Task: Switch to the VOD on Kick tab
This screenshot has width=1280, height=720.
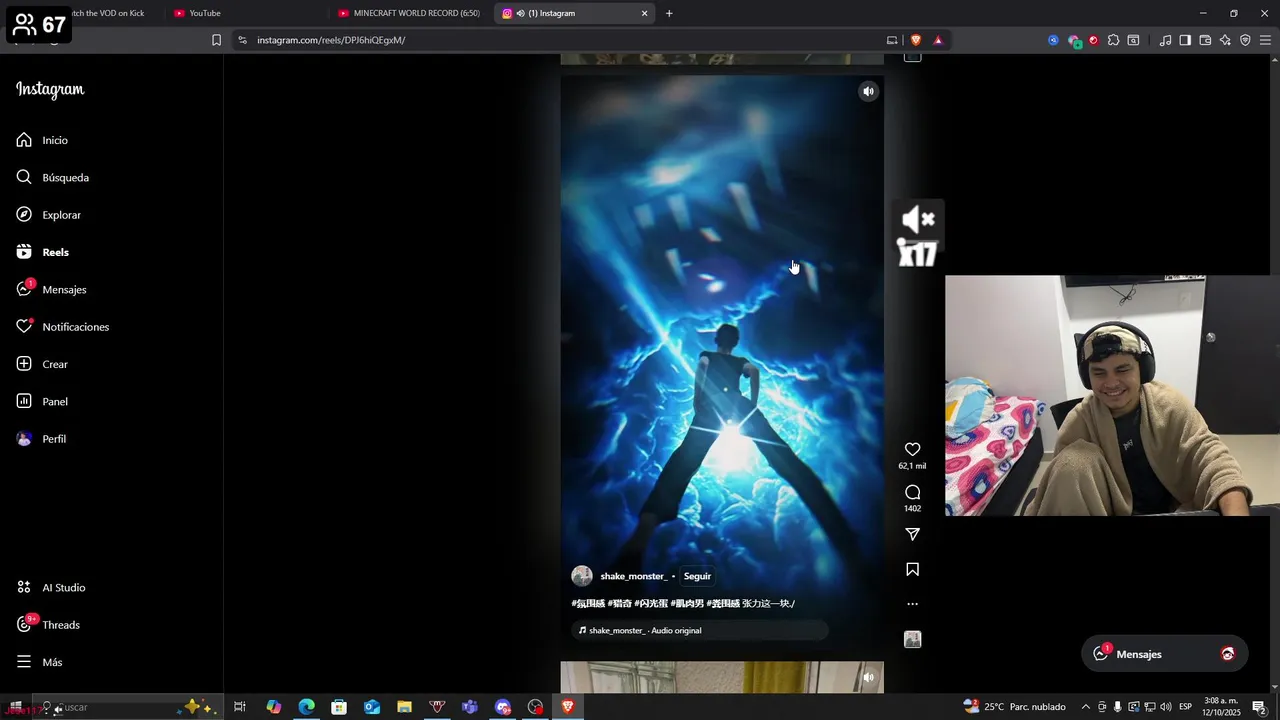Action: 110,13
